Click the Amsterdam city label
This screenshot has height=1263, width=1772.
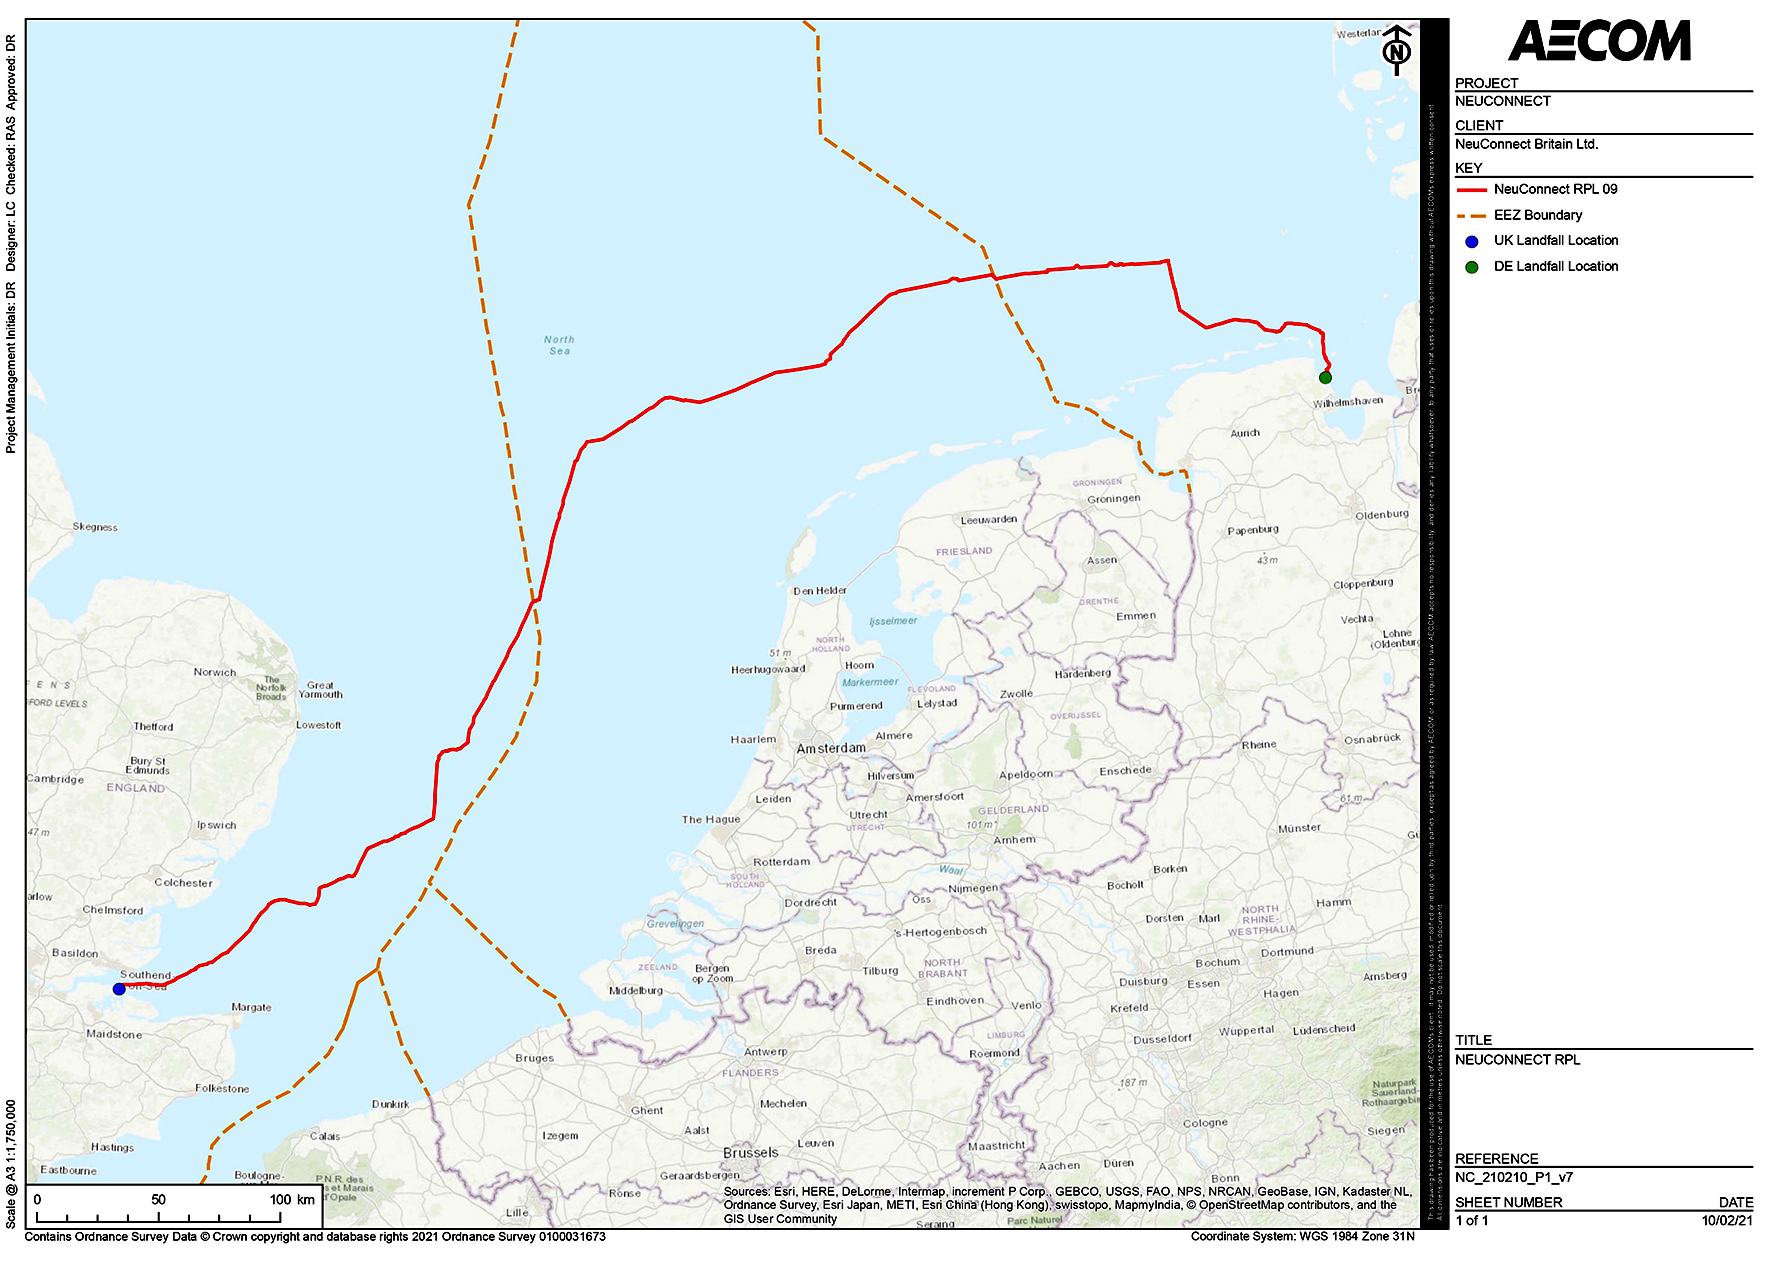click(x=831, y=748)
